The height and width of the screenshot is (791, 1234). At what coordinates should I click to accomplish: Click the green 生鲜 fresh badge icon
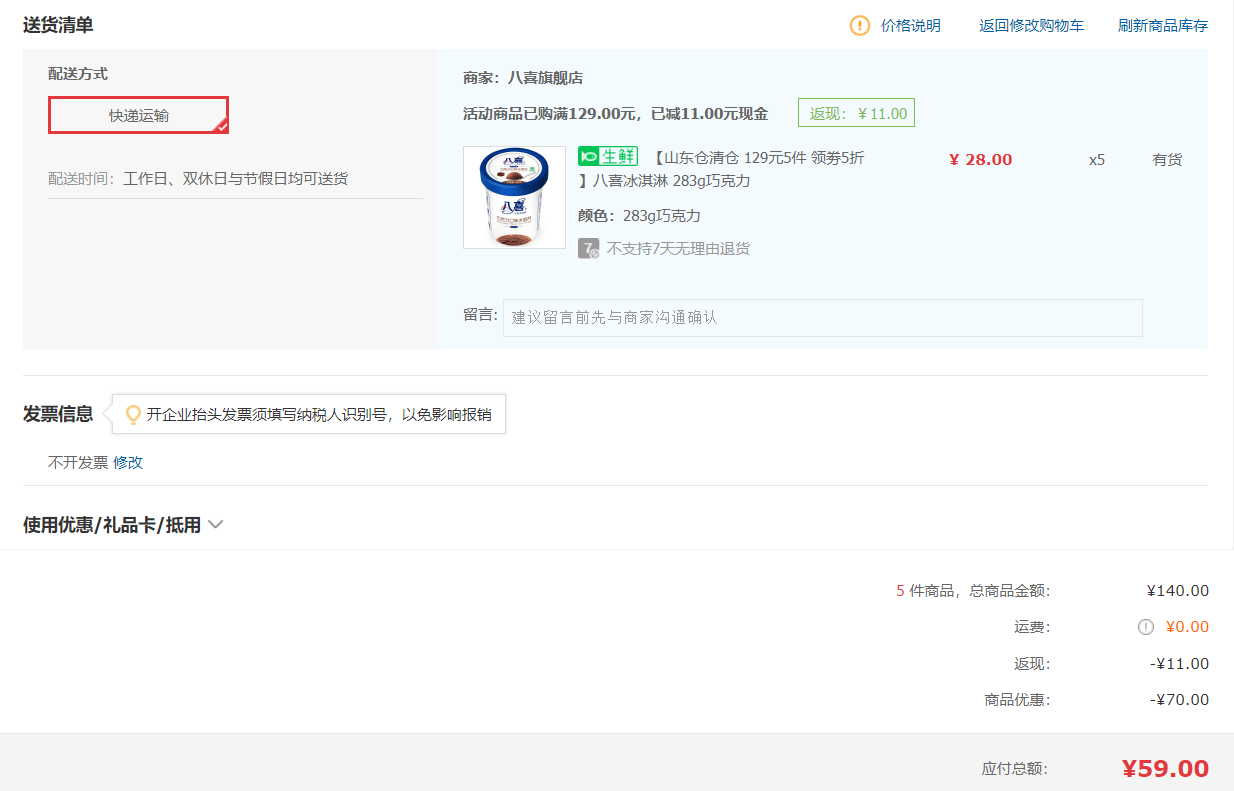(x=608, y=156)
